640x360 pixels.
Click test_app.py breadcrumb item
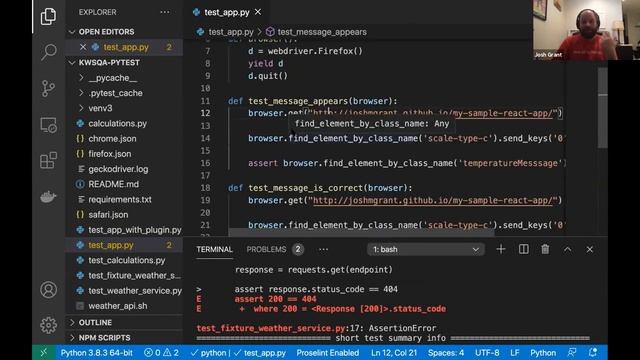click(225, 32)
